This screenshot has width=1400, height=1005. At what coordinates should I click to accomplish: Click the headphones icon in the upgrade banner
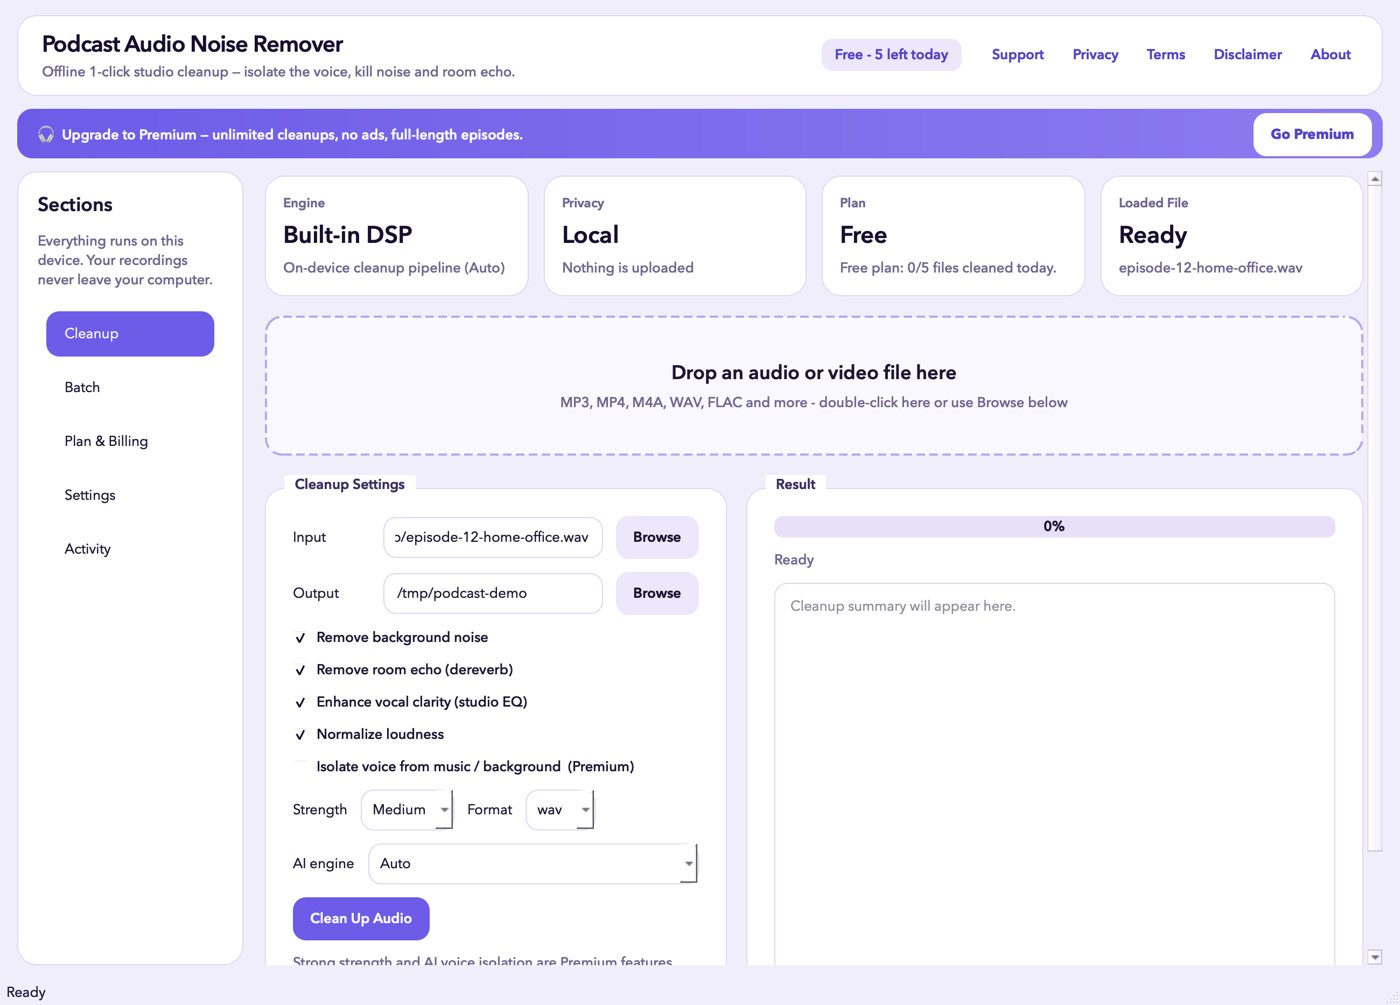pyautogui.click(x=46, y=134)
